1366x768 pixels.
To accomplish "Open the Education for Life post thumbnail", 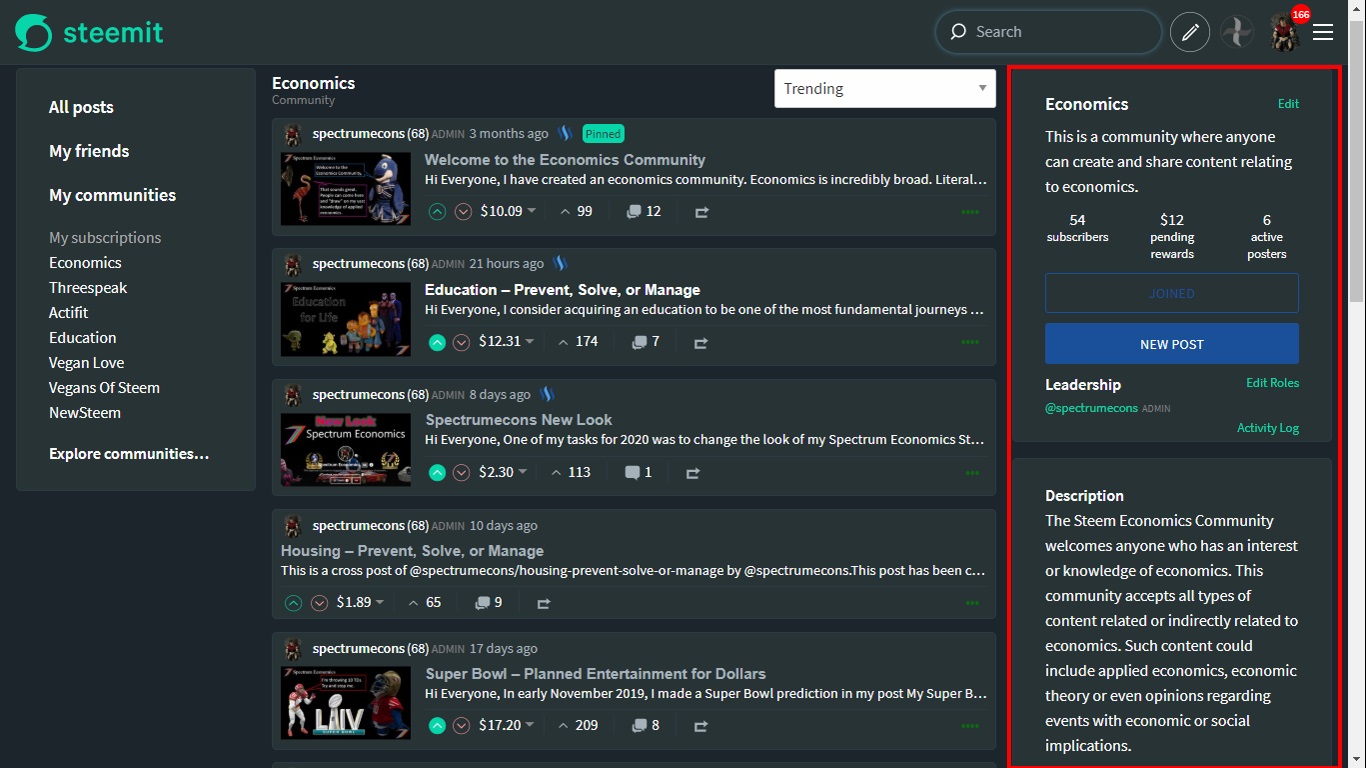I will (x=346, y=319).
